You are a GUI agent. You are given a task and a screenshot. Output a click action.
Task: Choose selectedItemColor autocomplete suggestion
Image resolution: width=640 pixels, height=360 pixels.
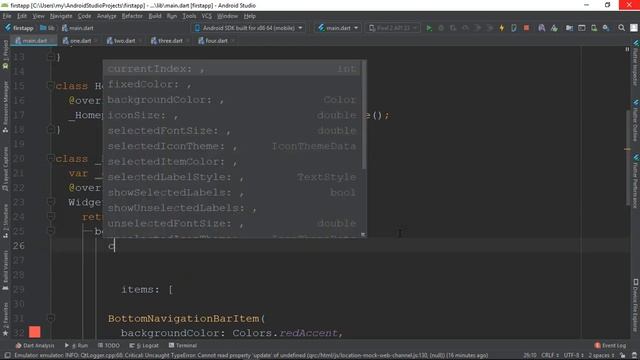click(232, 162)
